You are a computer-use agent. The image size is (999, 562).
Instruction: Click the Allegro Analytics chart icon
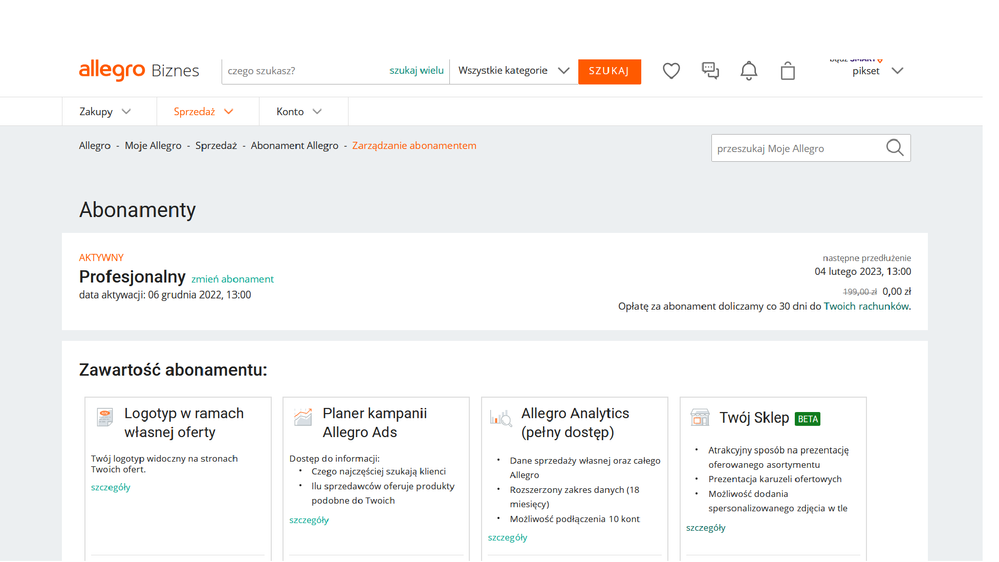501,418
